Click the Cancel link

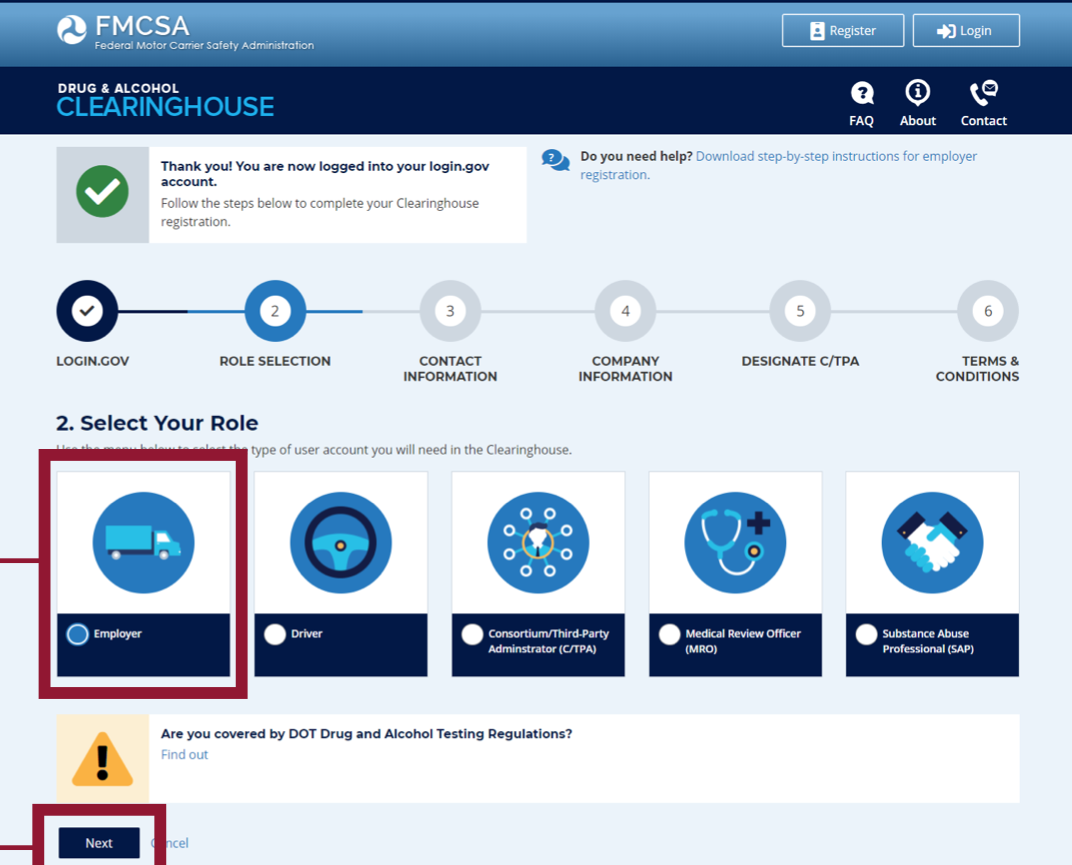coord(169,843)
